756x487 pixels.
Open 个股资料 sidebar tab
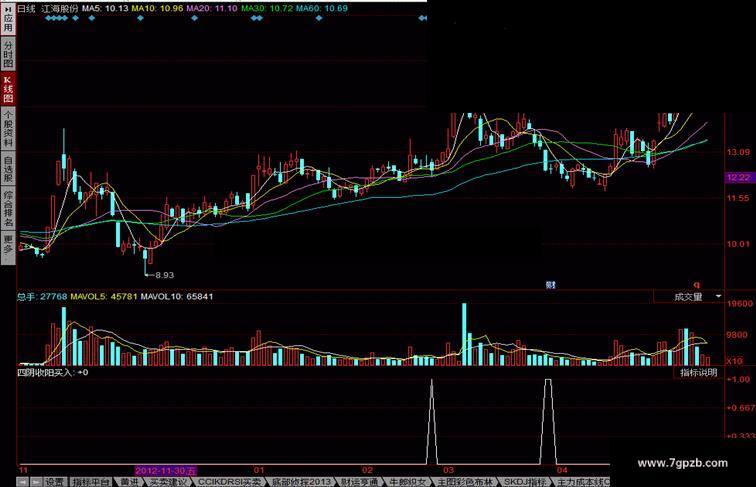[x=8, y=128]
